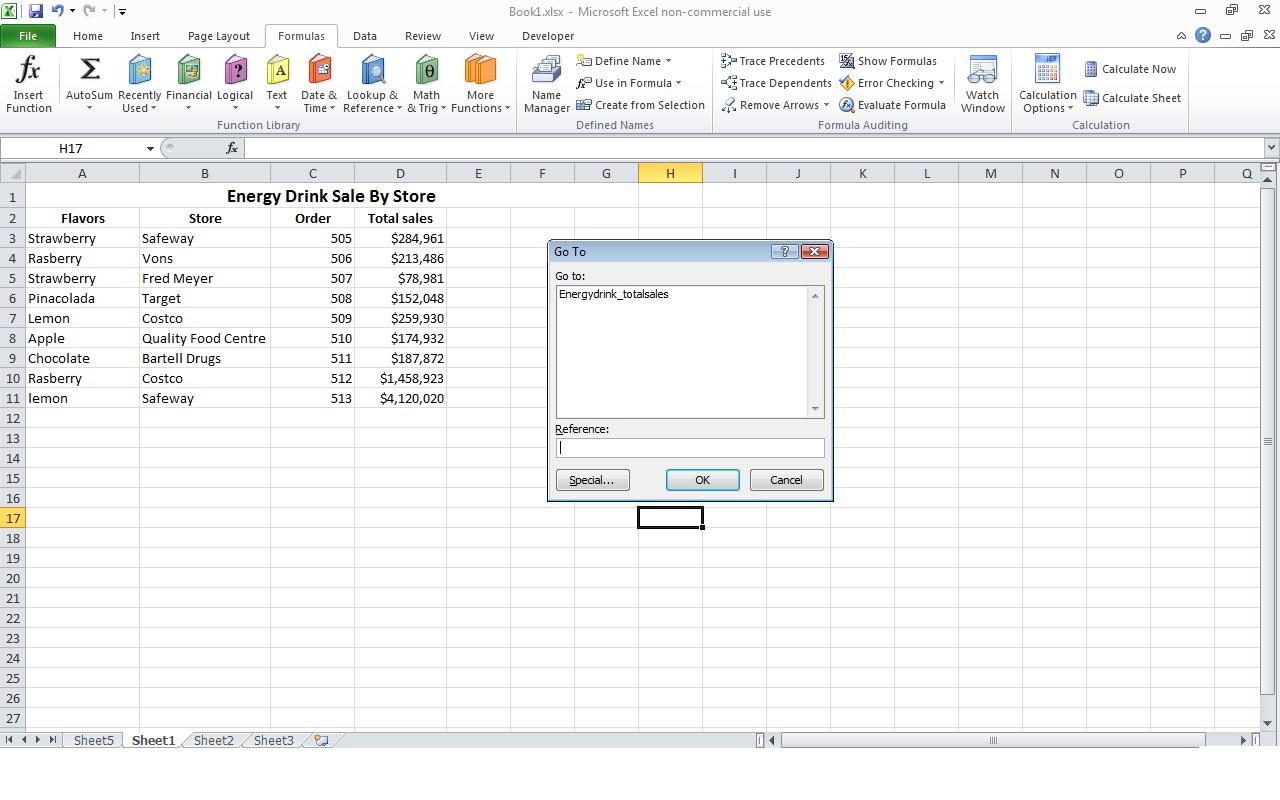Switch to the Data ribbon tab
Screen dimensions: 1280x800
pyautogui.click(x=364, y=35)
